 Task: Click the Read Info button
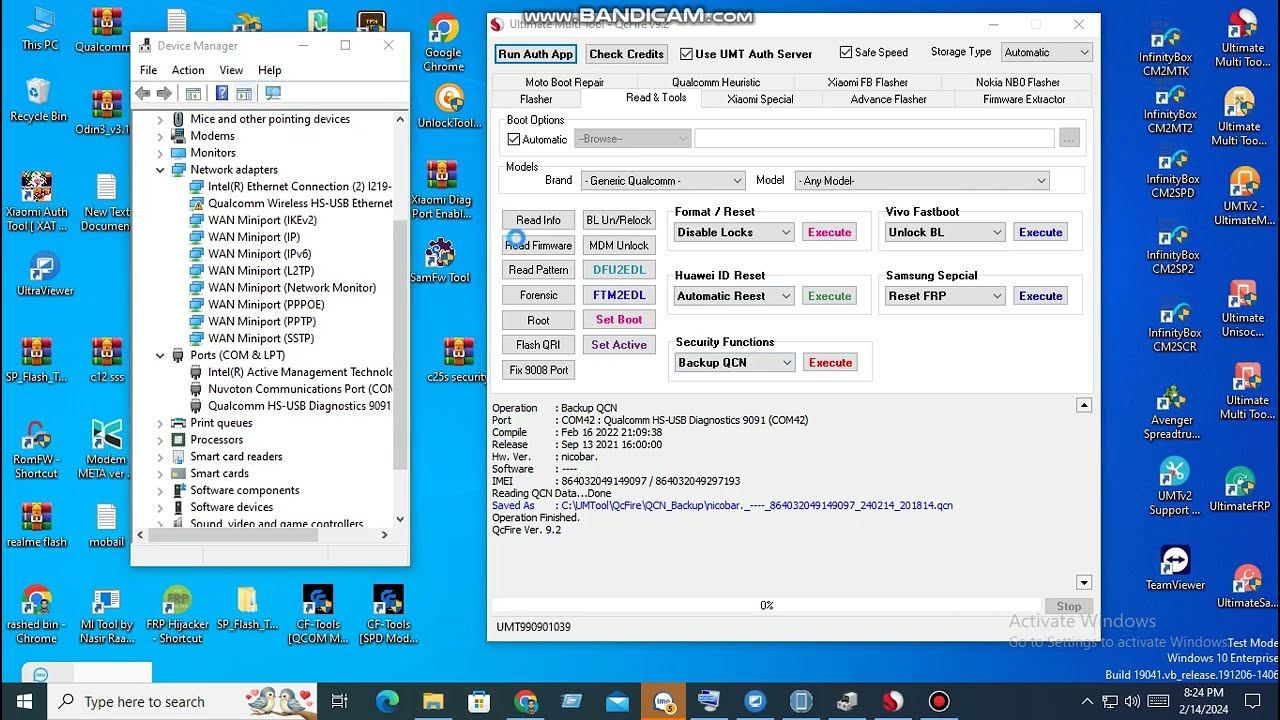coord(538,220)
